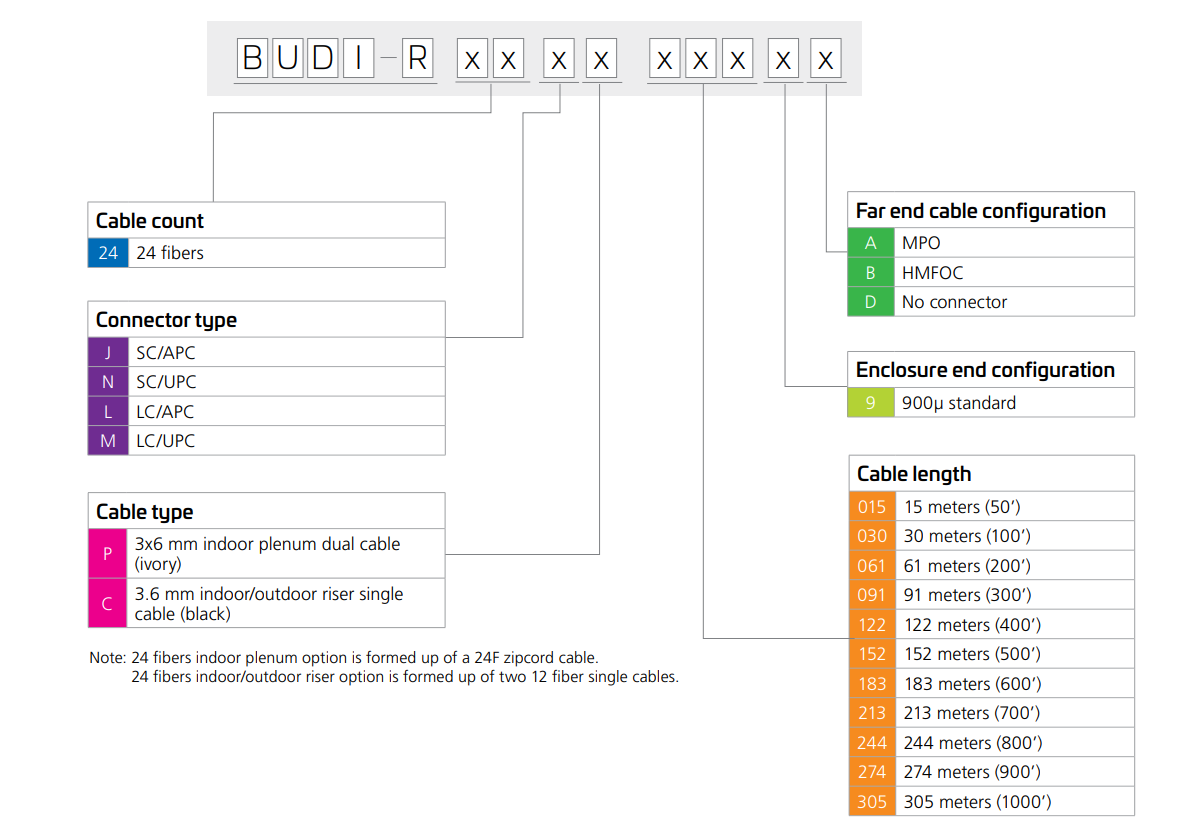
Task: Click the blue 24 cable count swatch
Action: pos(108,253)
